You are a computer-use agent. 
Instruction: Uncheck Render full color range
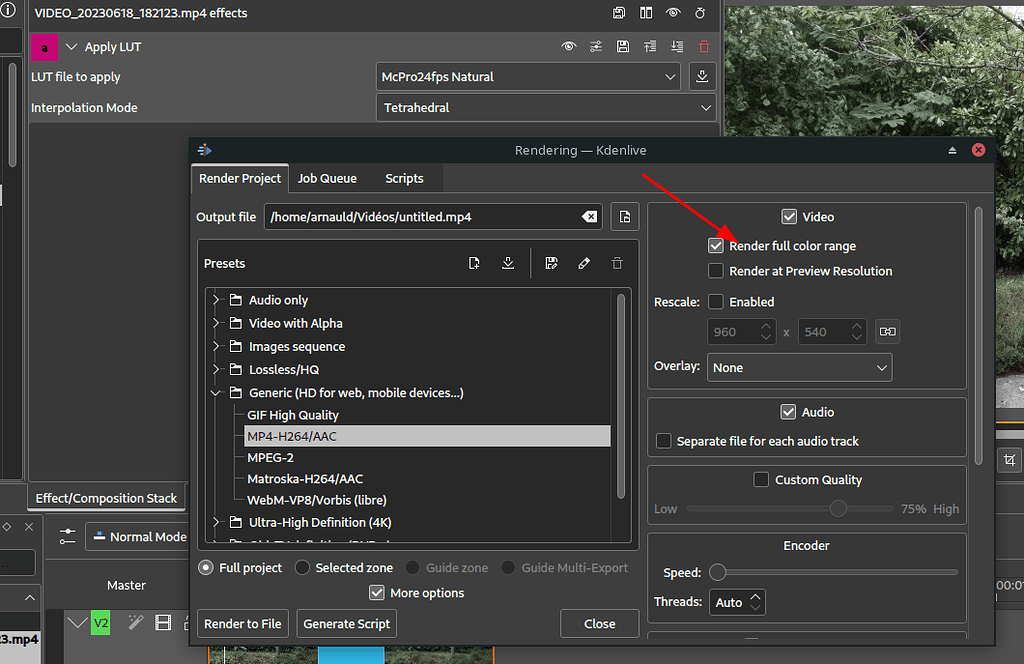[x=716, y=245]
